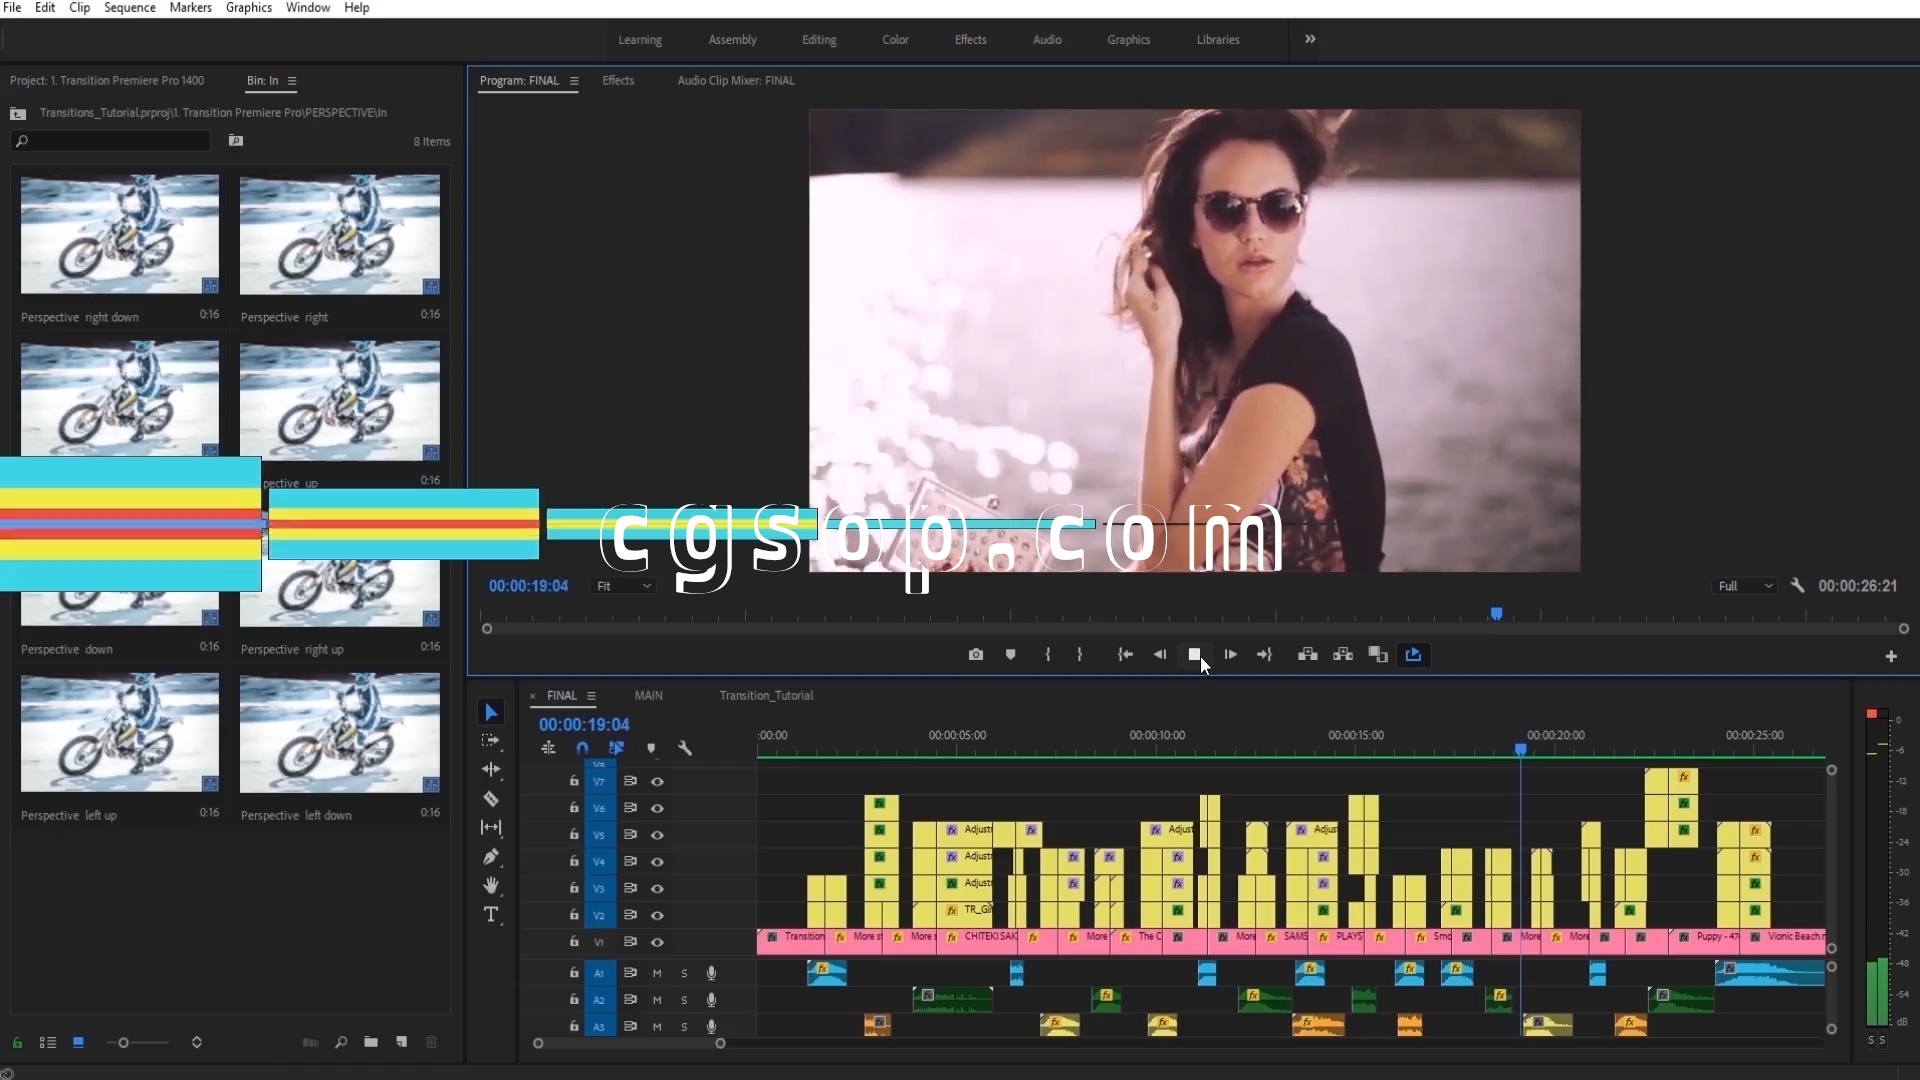Open the Full playback resolution dropdown
Viewport: 1920px width, 1080px height.
click(1745, 586)
